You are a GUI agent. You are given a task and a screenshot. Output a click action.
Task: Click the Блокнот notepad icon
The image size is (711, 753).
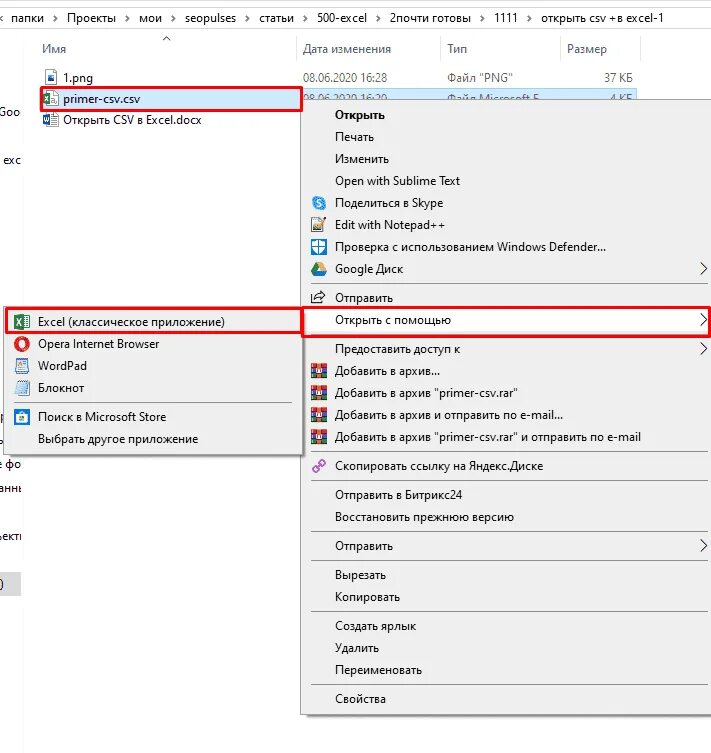click(x=22, y=388)
